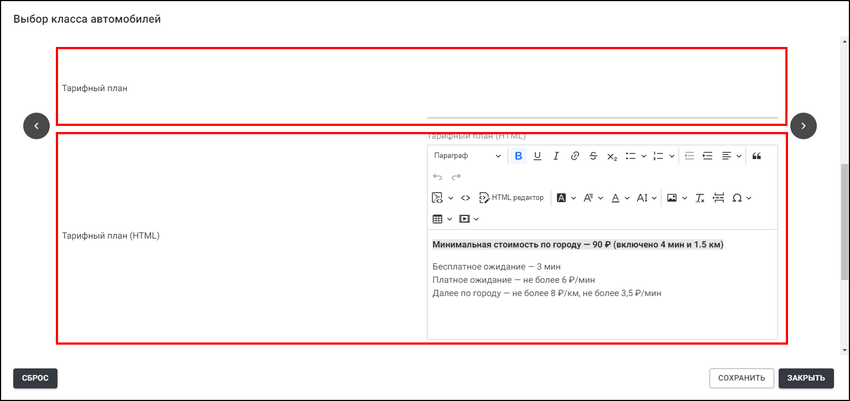Click the 'Выбор класса автомобилей' dialog title
Image resolution: width=850 pixels, height=401 pixels.
pyautogui.click(x=87, y=20)
